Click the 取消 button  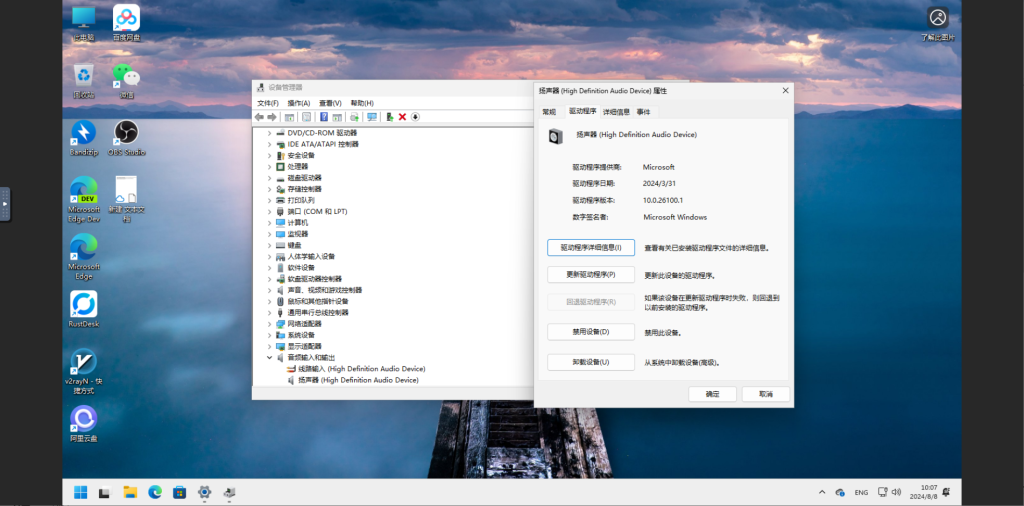pos(766,394)
